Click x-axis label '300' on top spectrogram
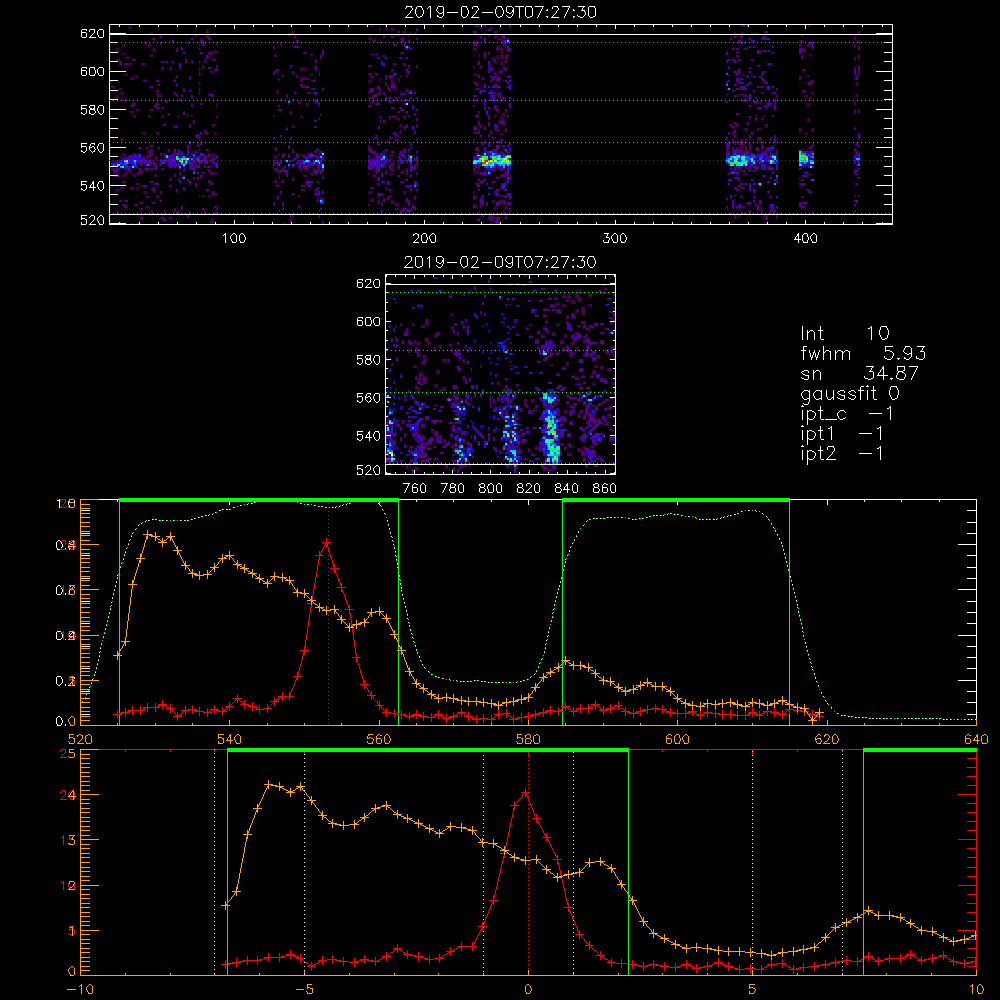1000x1000 pixels. [615, 239]
